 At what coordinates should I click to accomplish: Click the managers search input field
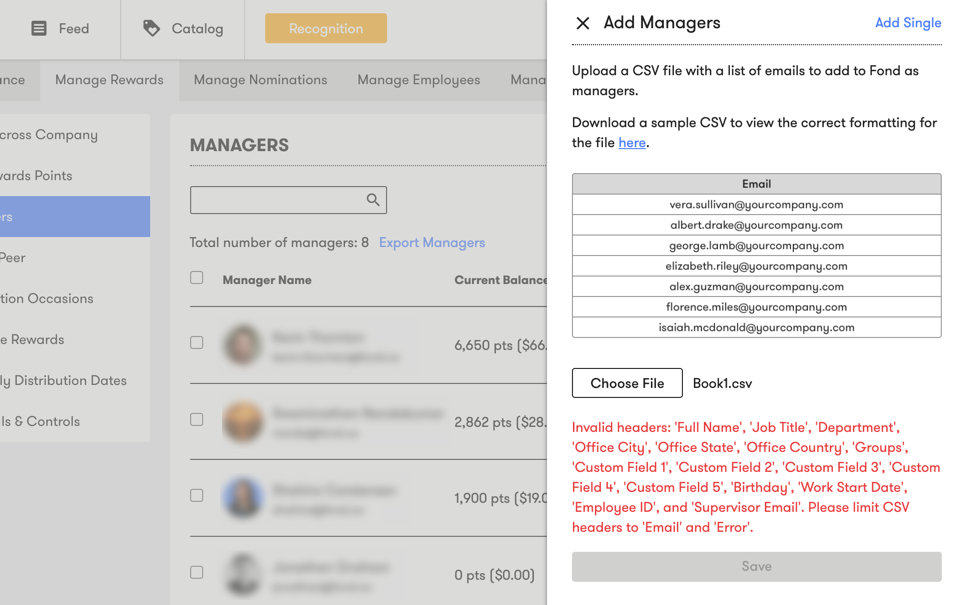[x=288, y=200]
